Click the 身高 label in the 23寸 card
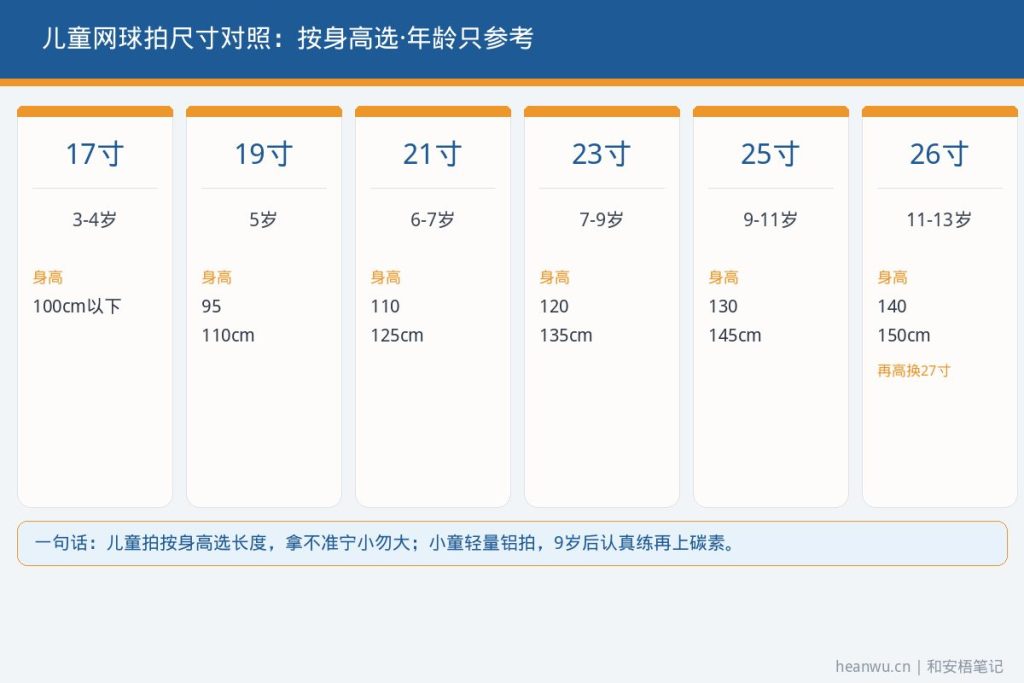This screenshot has height=683, width=1024. point(554,278)
